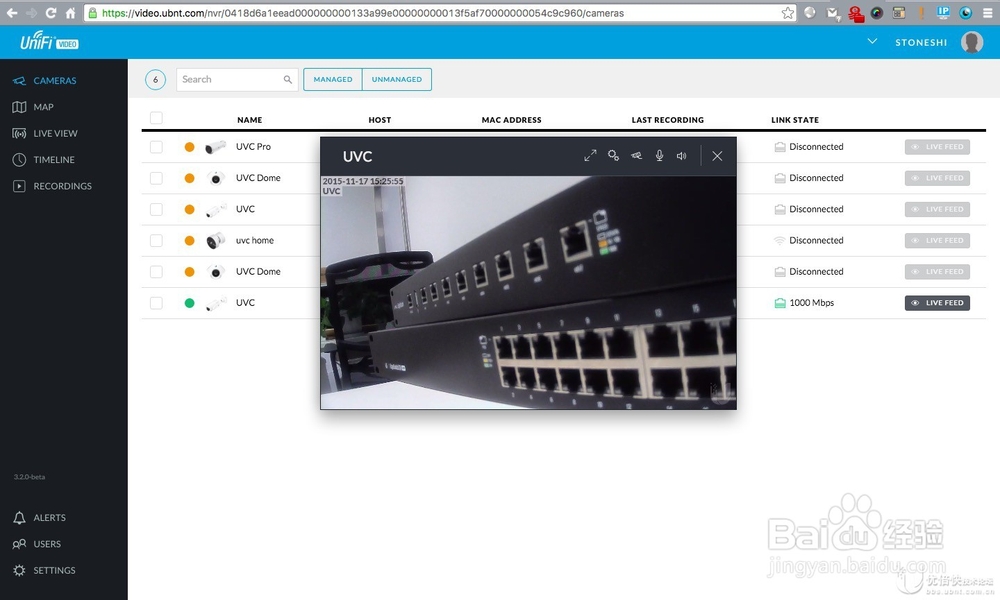Click the green status dot of connected UVC
The image size is (1000, 600).
pos(189,303)
